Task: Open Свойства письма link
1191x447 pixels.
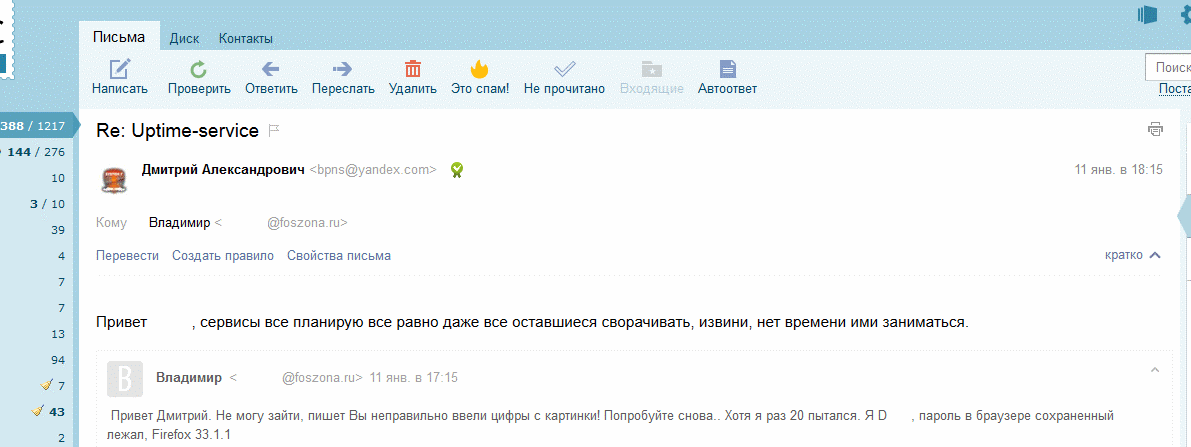Action: tap(338, 255)
